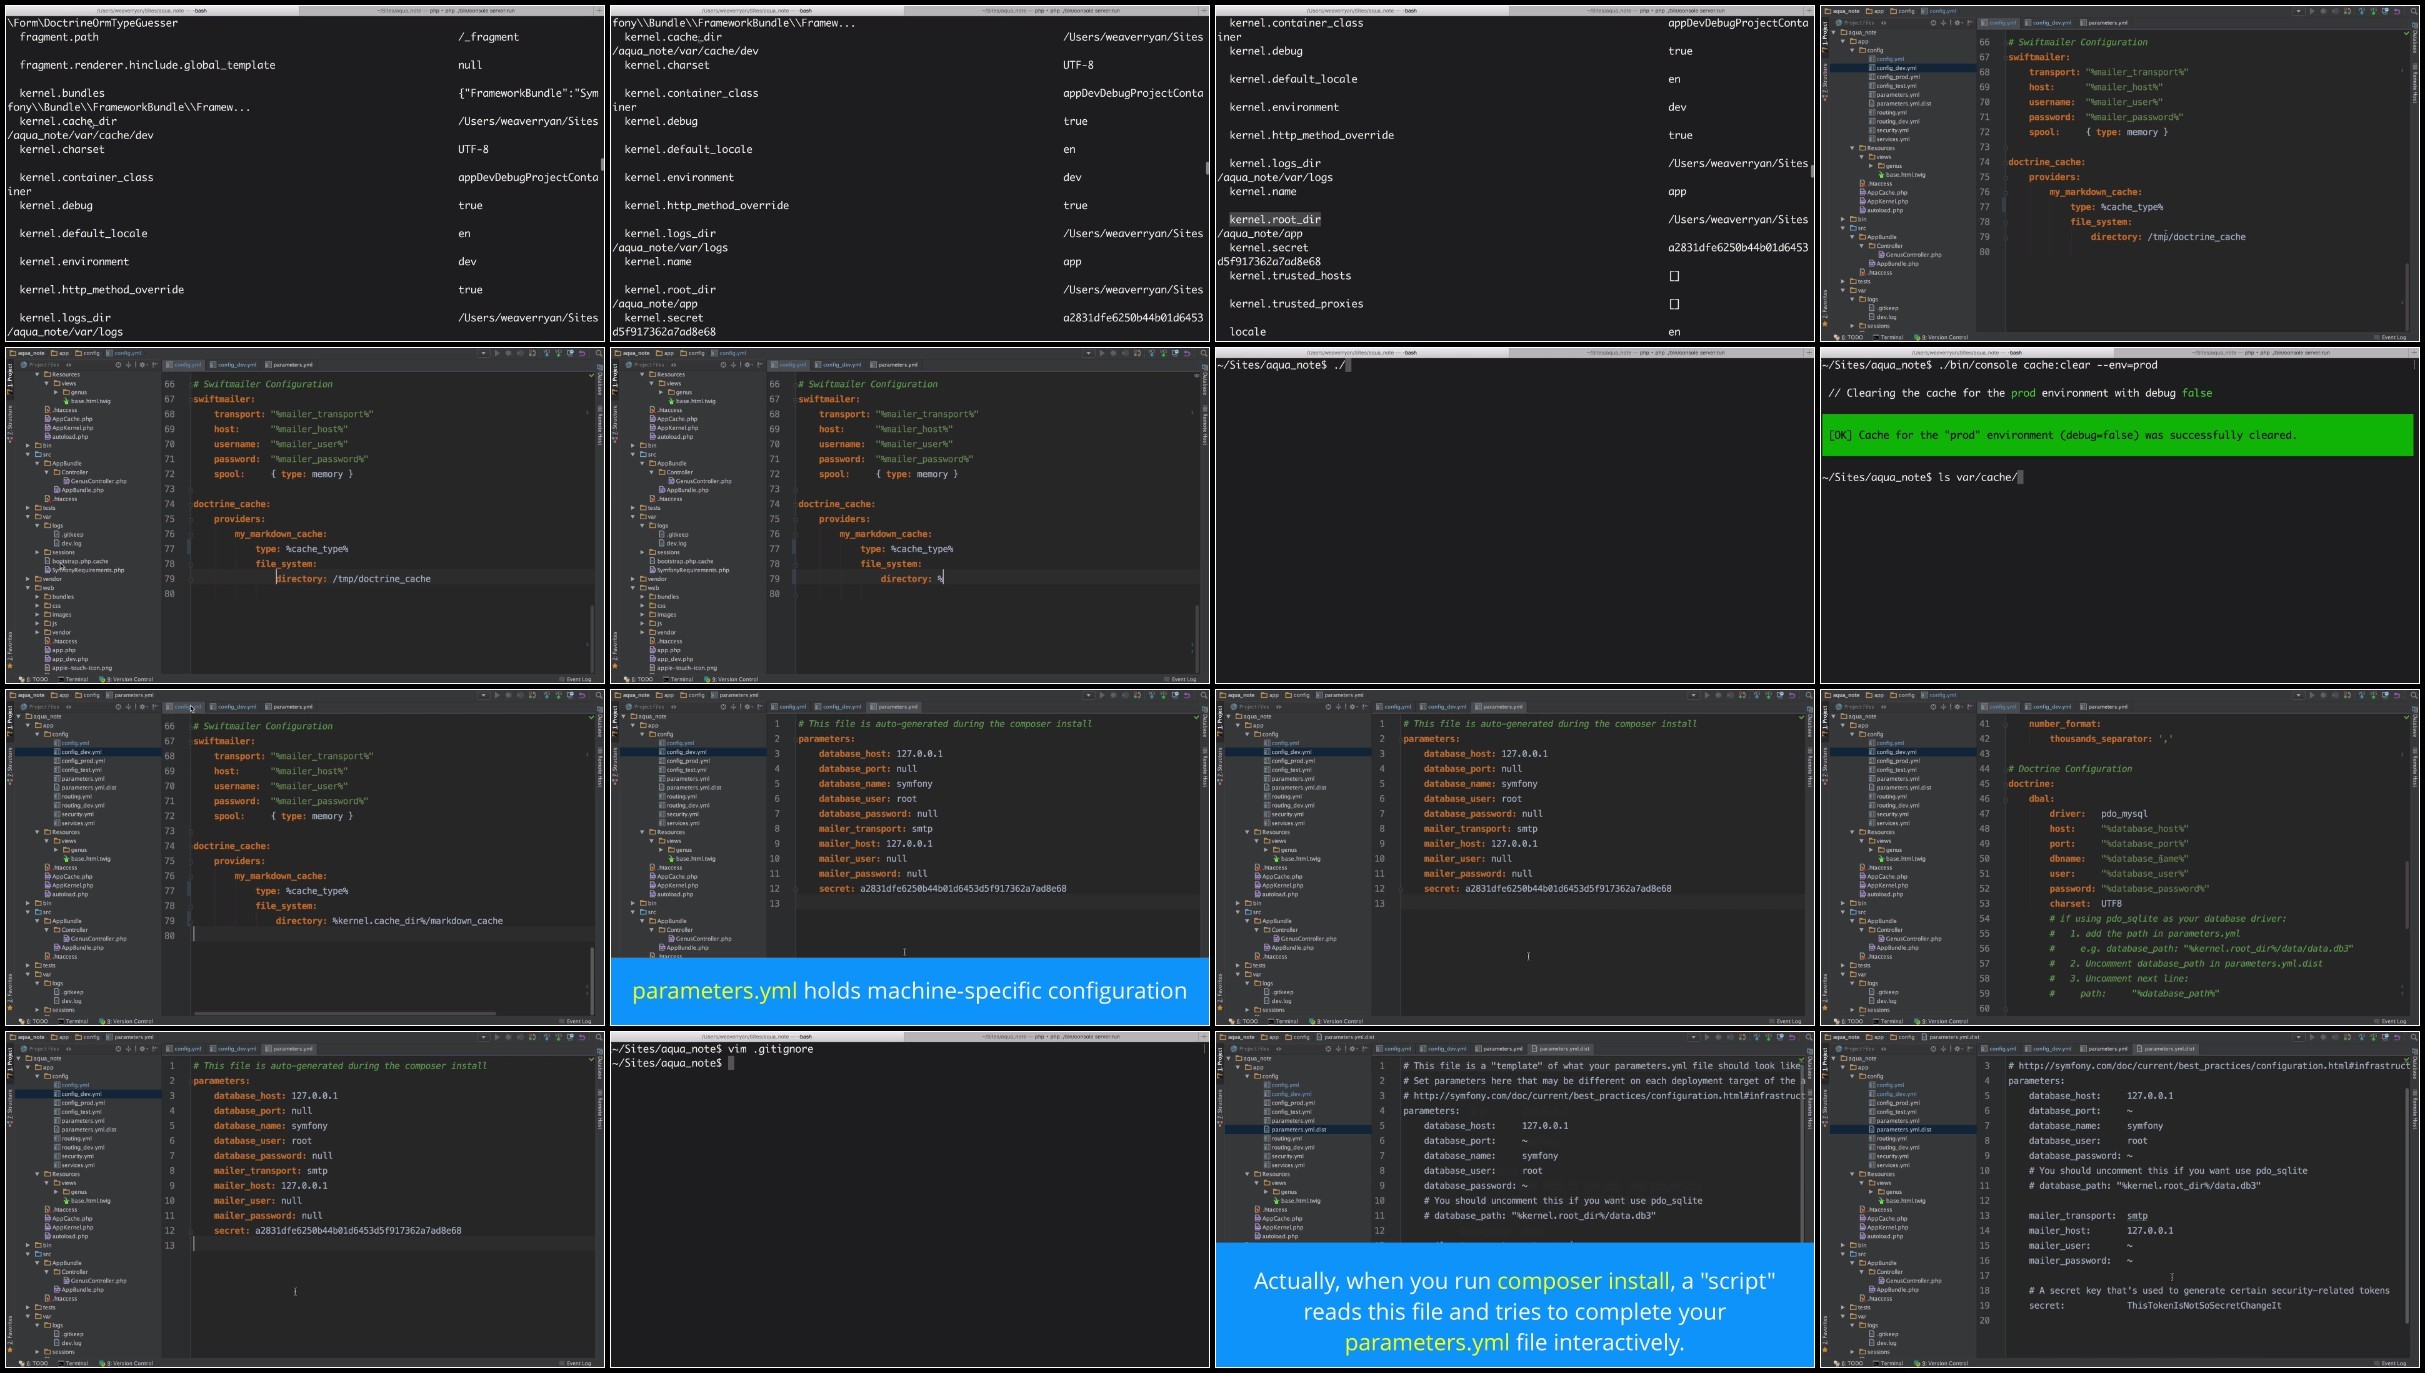Click Run icon in Doctrine Configuration frame
The image size is (2425, 1373).
[x=2310, y=695]
